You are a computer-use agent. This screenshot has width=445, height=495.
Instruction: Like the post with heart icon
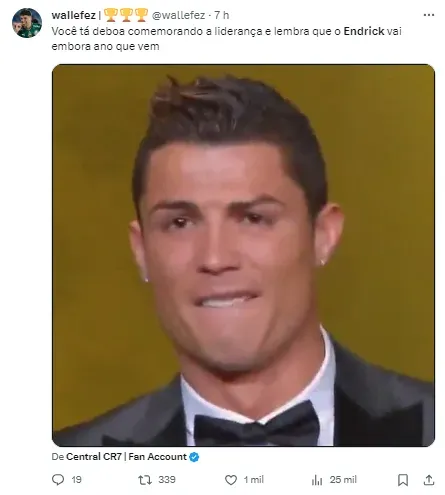coord(231,480)
